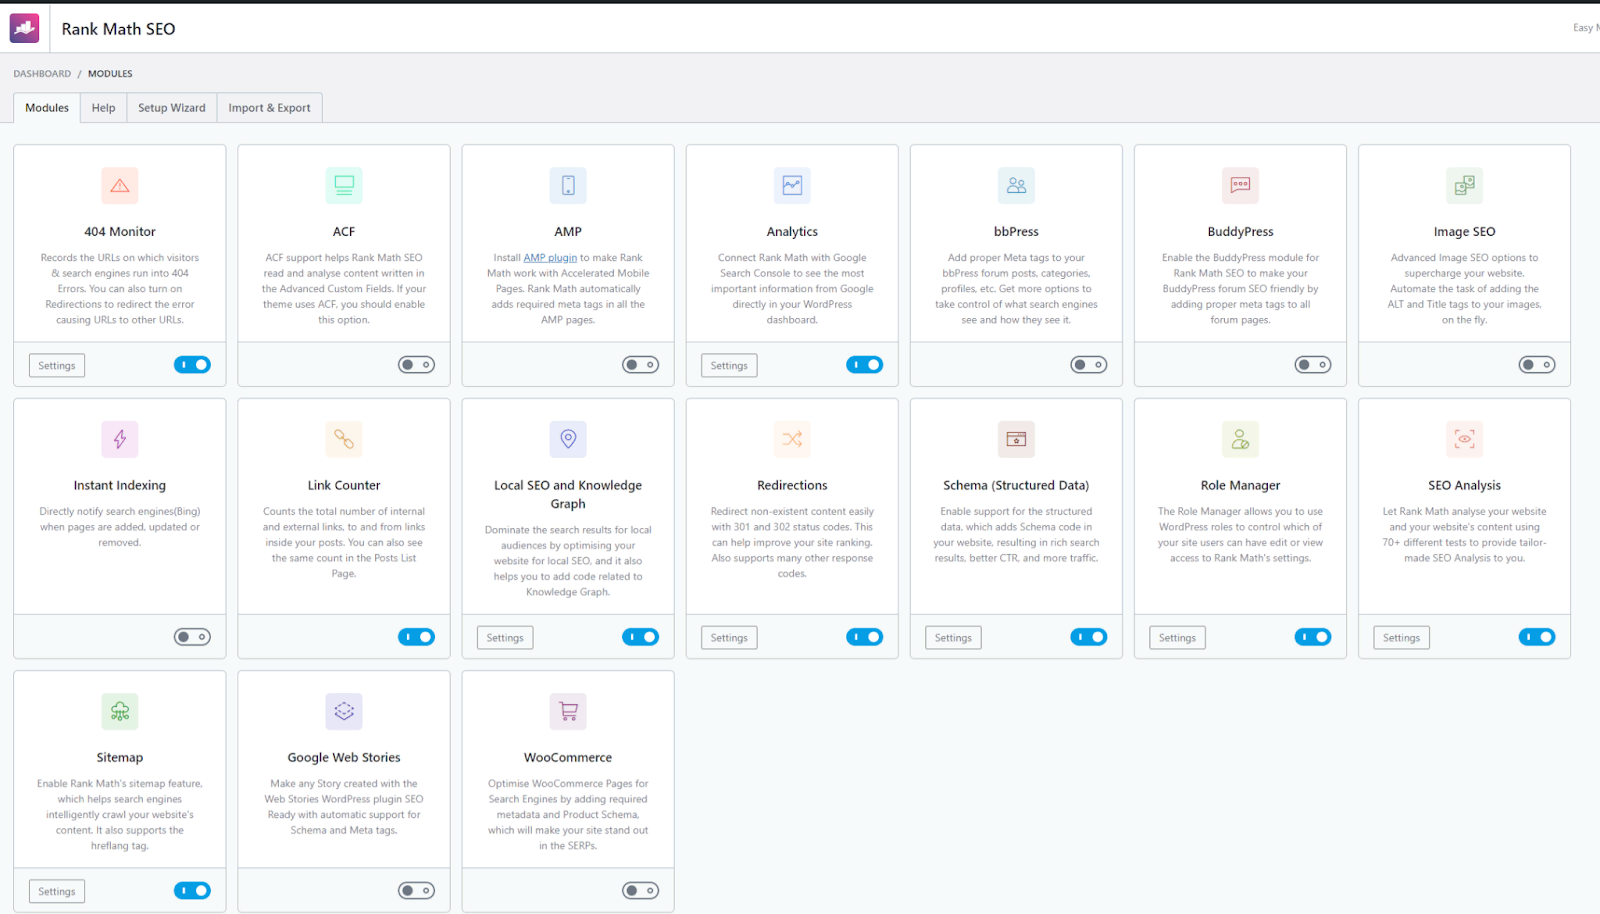
Task: Open the AMP plugin link
Action: [550, 258]
